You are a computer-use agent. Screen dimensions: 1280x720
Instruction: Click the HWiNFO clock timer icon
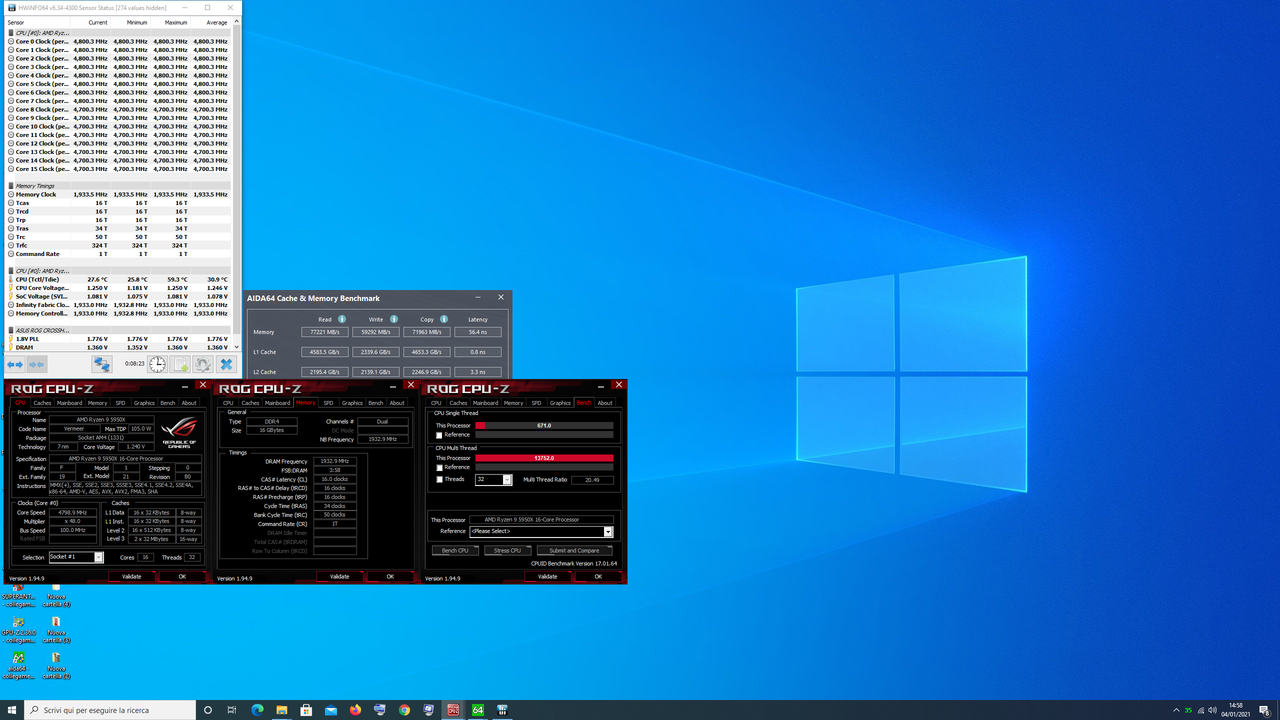click(157, 363)
